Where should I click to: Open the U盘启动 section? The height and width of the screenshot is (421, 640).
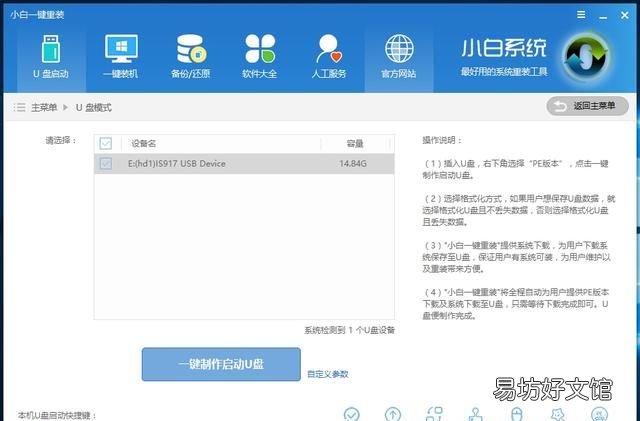pyautogui.click(x=51, y=57)
